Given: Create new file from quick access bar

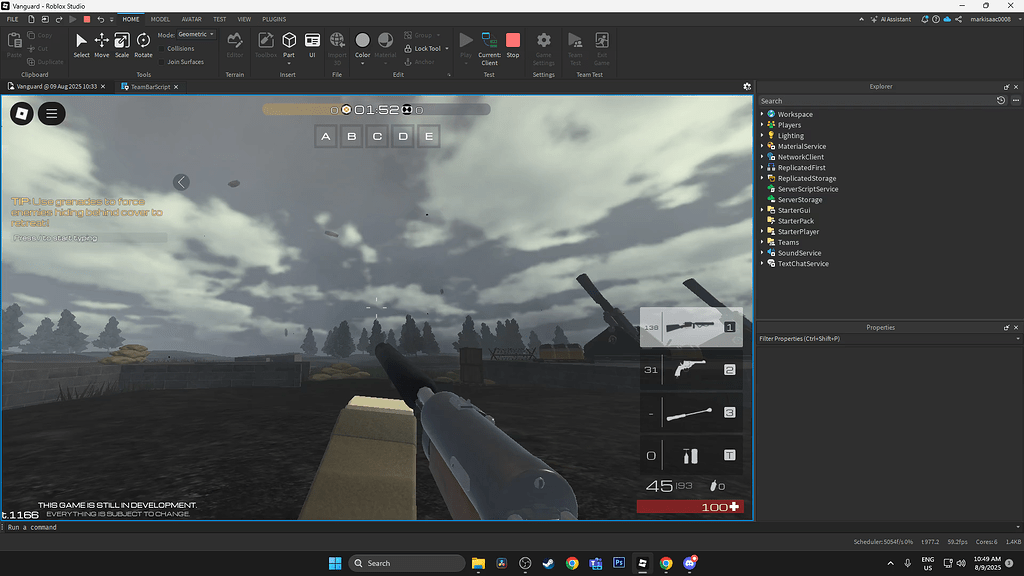Looking at the screenshot, I should click(31, 19).
